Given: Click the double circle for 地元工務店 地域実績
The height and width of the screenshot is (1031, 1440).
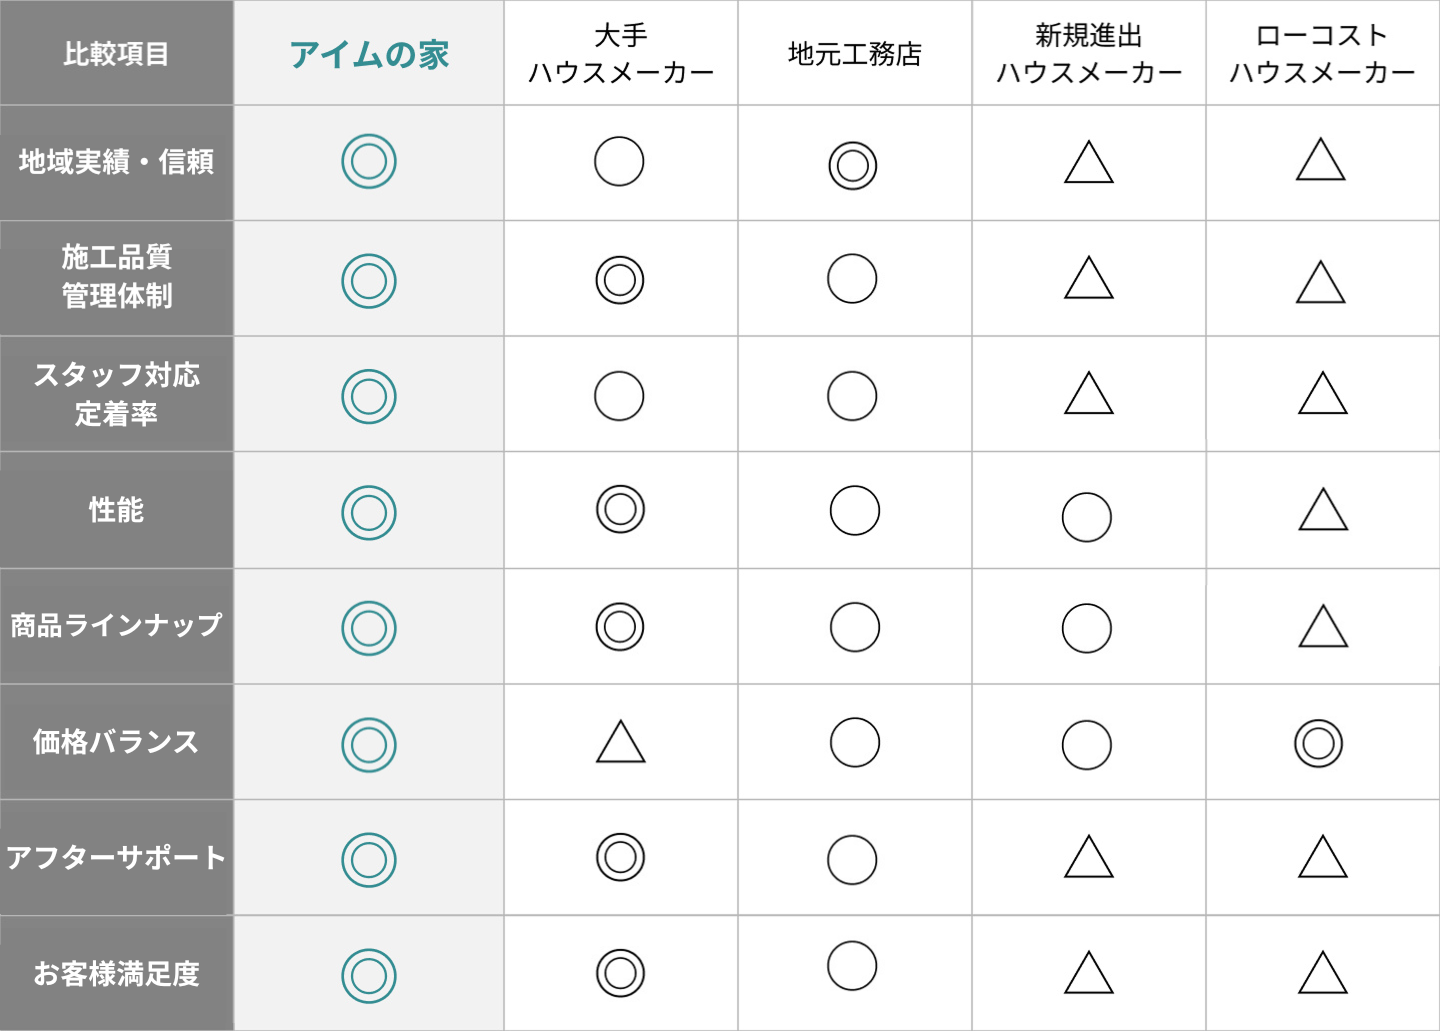Looking at the screenshot, I should tap(852, 166).
